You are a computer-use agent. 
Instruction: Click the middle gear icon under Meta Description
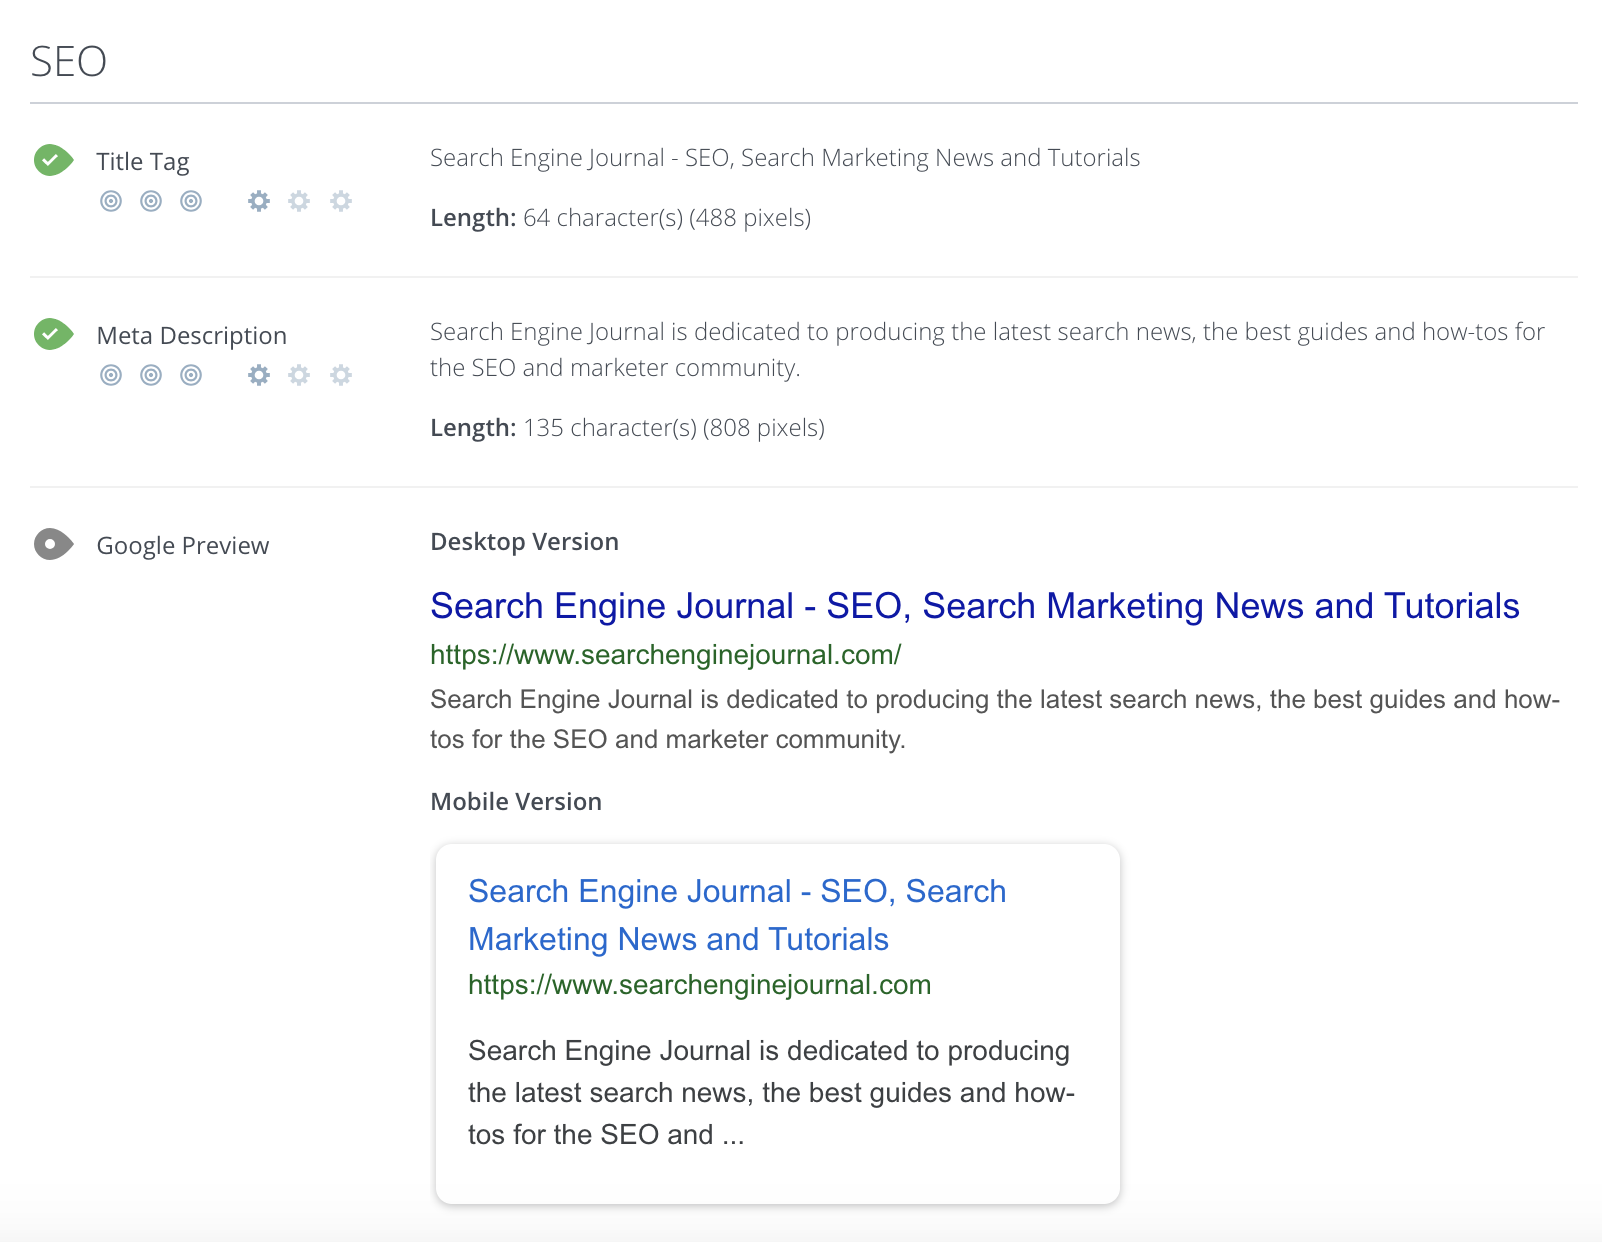click(x=299, y=375)
